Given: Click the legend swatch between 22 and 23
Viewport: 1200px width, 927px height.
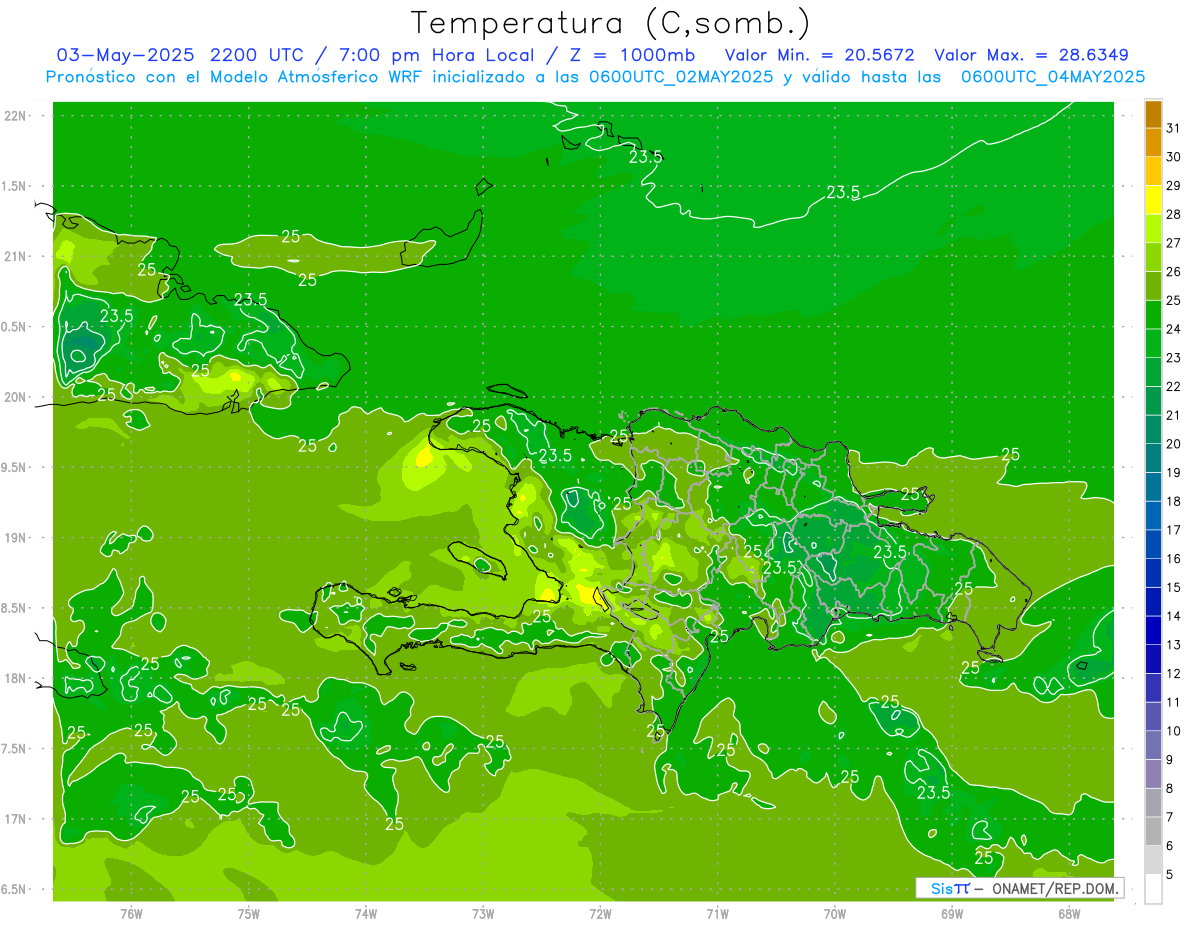Looking at the screenshot, I should 1154,372.
